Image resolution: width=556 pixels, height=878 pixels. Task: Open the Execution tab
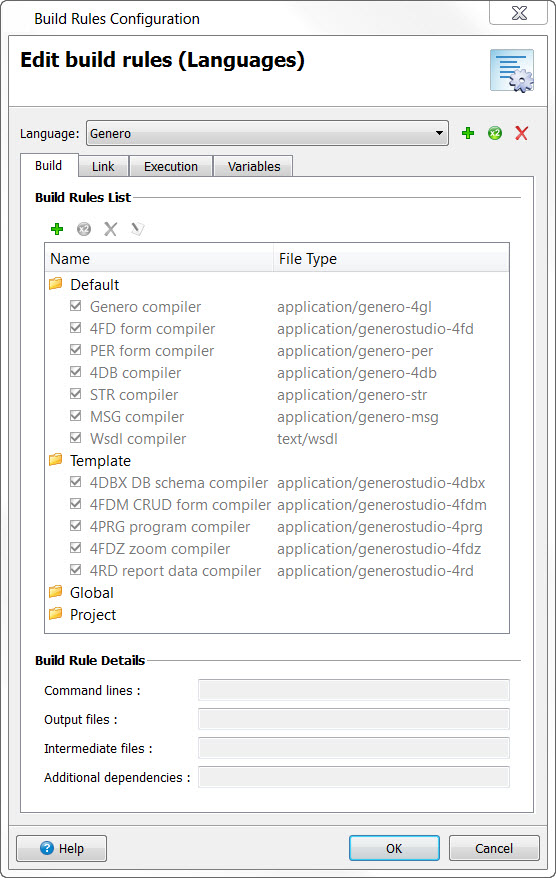click(x=171, y=166)
